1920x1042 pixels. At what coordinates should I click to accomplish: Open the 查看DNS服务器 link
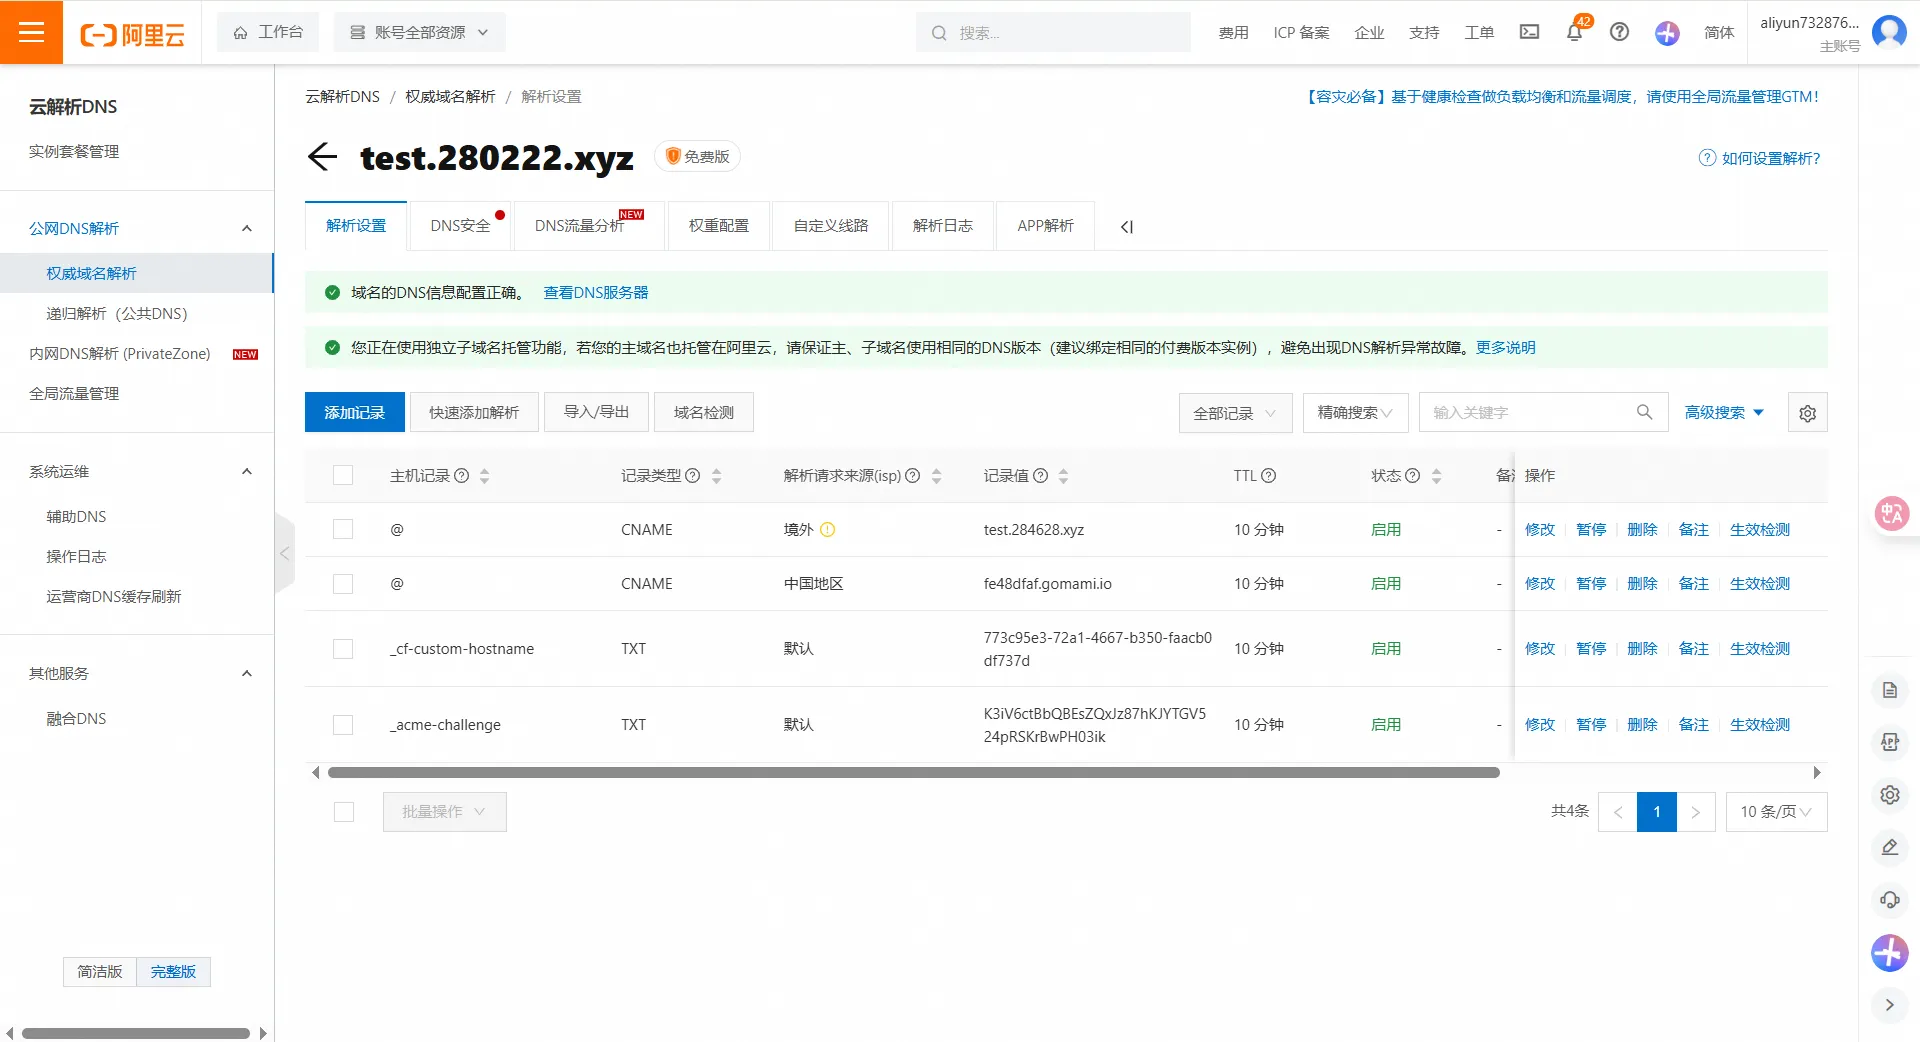click(x=595, y=293)
